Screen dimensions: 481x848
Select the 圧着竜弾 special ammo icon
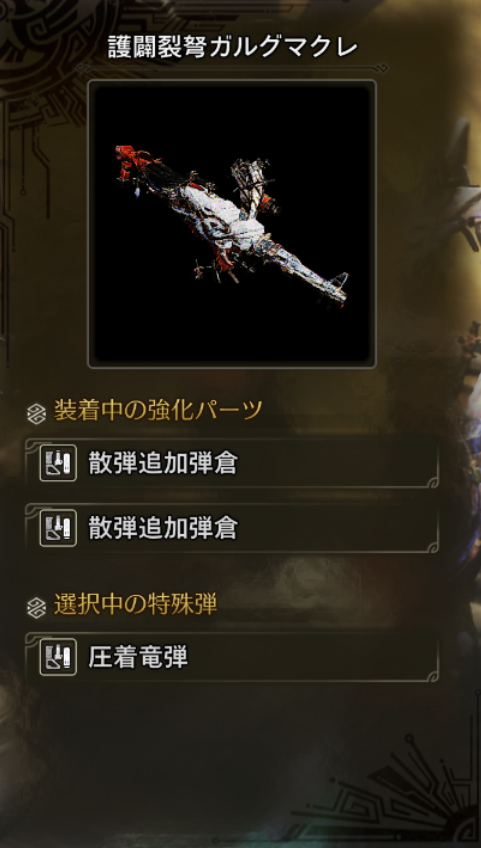tap(58, 657)
